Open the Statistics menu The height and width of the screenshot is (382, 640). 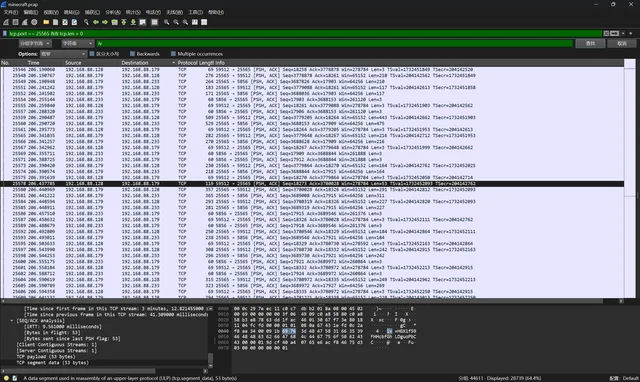click(x=133, y=12)
